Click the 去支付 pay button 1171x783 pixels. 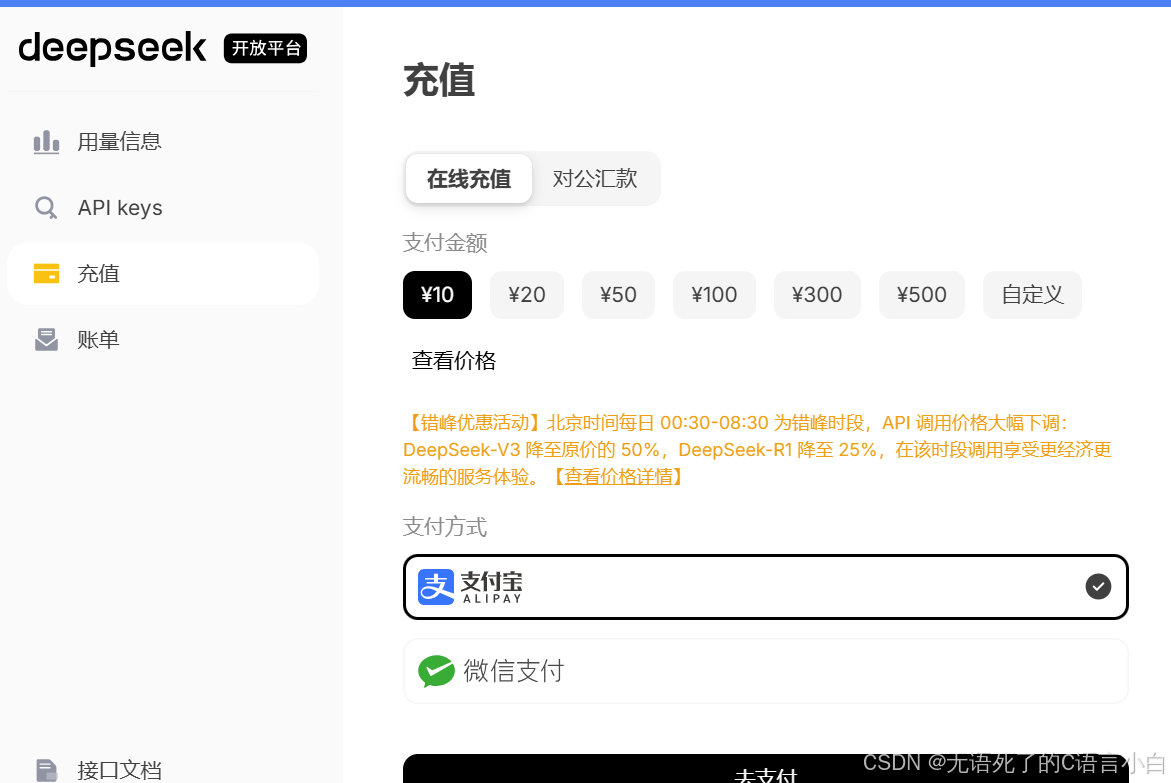tap(765, 775)
